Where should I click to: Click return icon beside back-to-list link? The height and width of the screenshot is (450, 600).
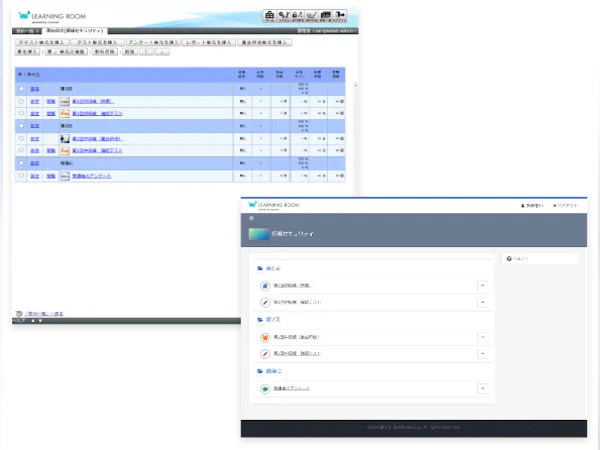pyautogui.click(x=19, y=314)
